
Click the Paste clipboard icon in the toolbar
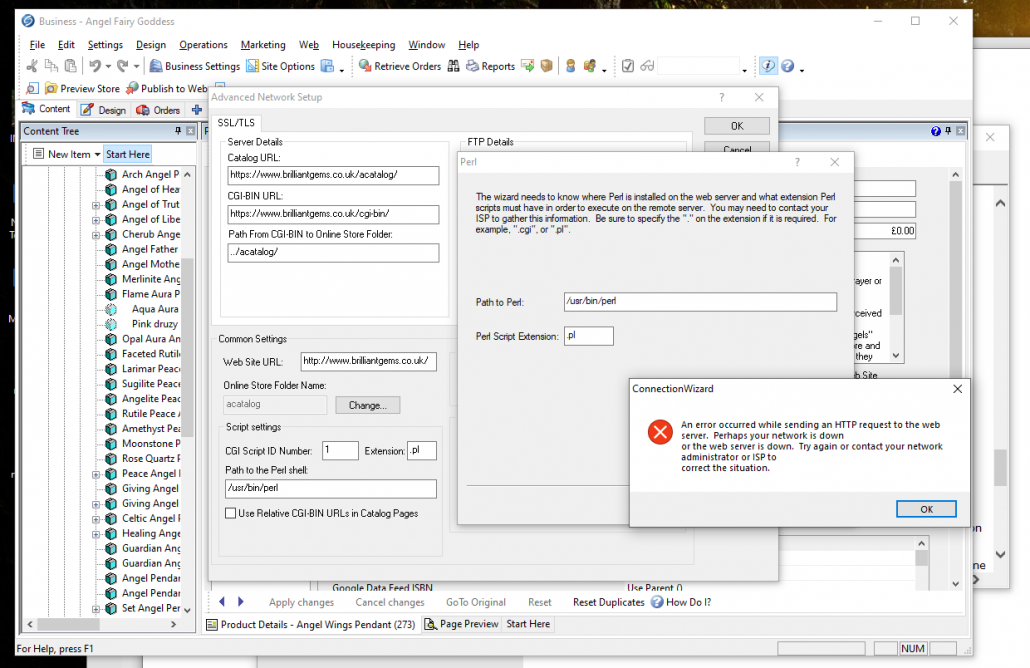click(70, 66)
